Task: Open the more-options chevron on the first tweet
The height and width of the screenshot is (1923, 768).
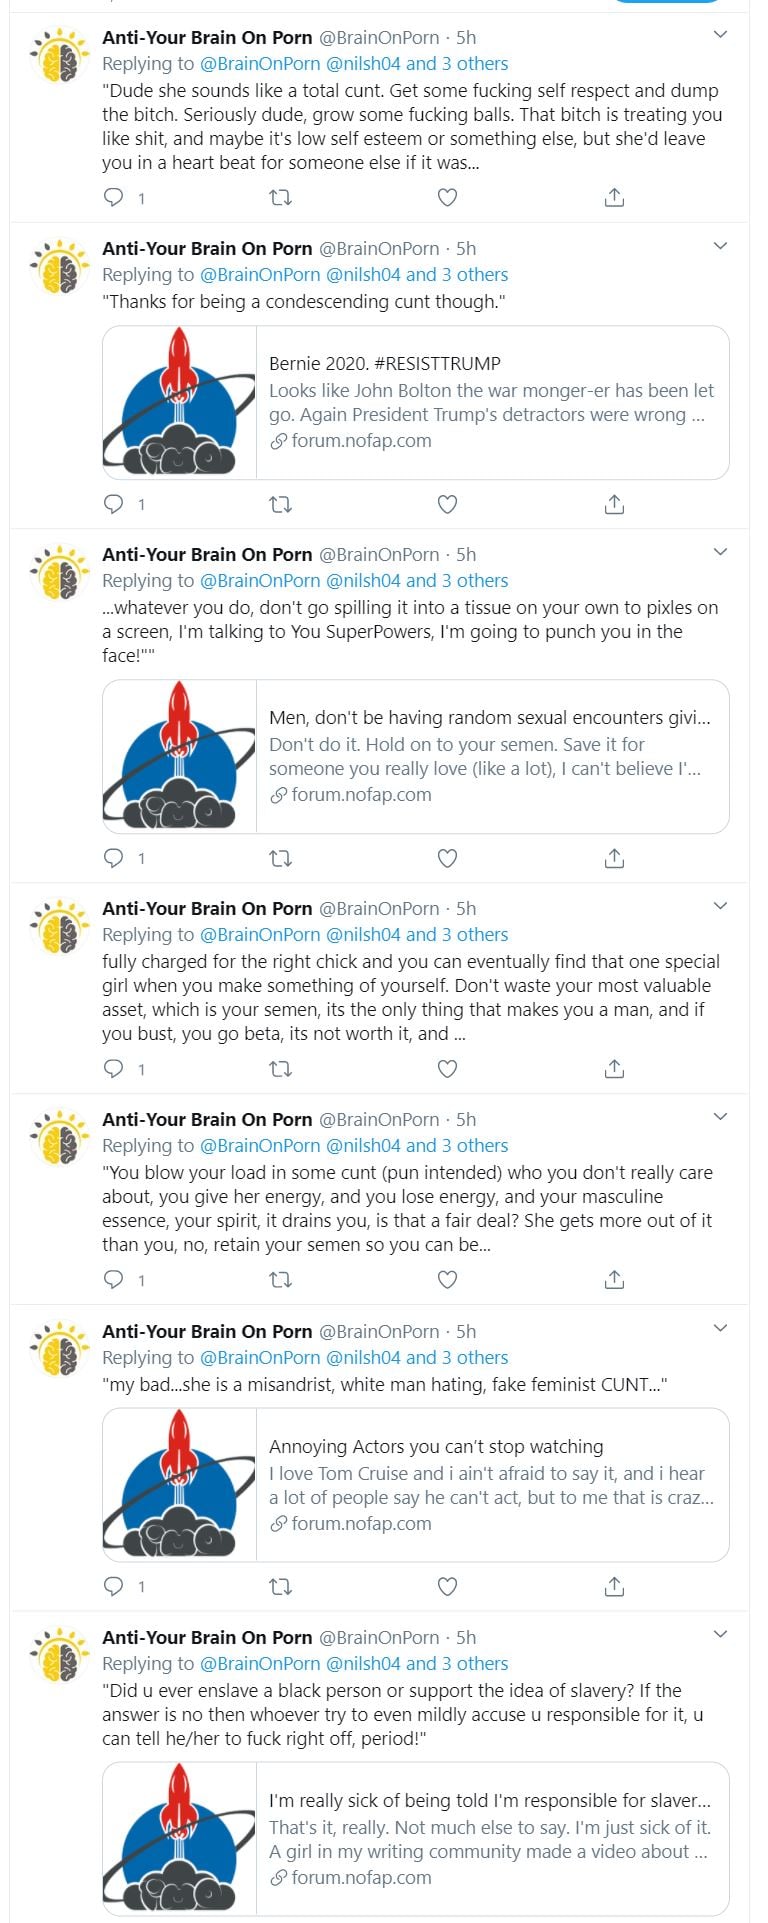Action: (x=720, y=36)
